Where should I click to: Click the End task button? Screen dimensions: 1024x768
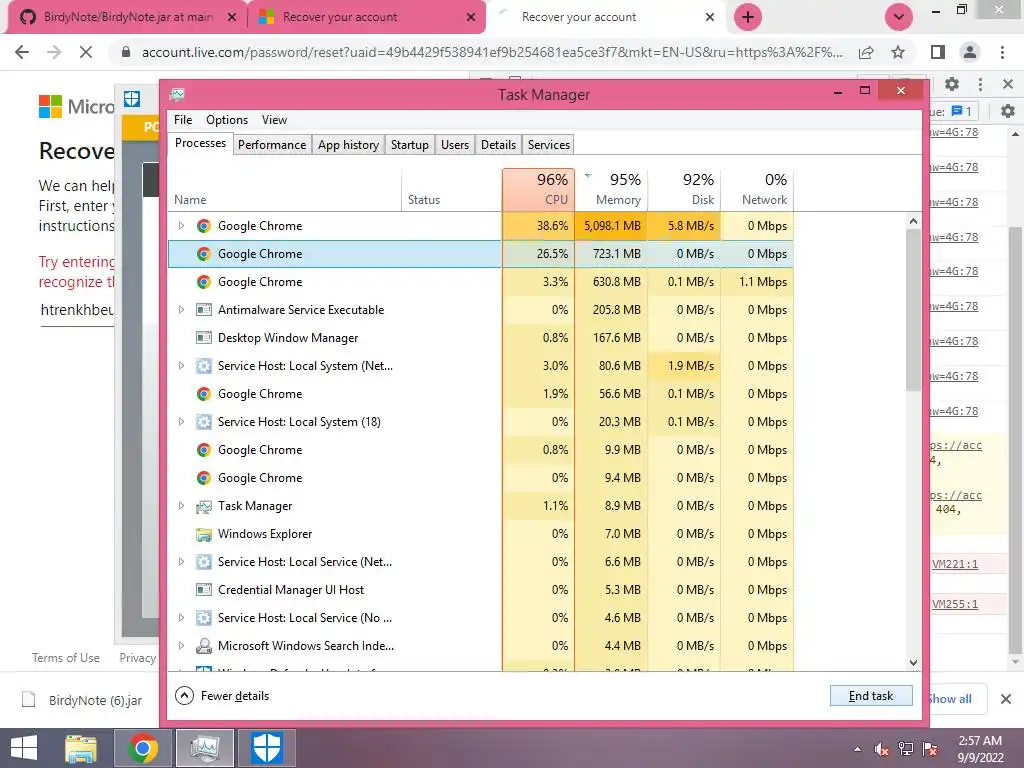(x=871, y=696)
